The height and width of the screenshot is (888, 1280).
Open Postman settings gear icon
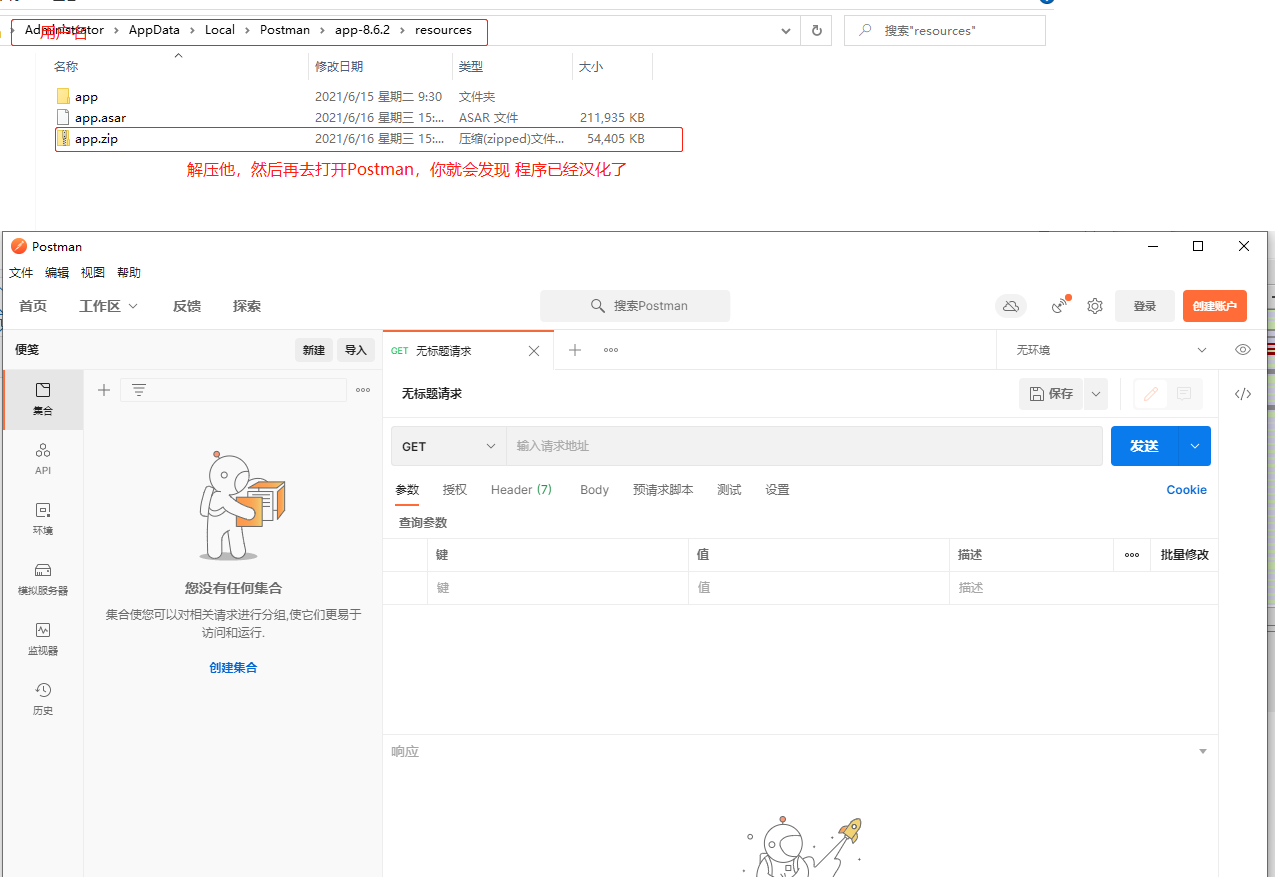(x=1095, y=306)
